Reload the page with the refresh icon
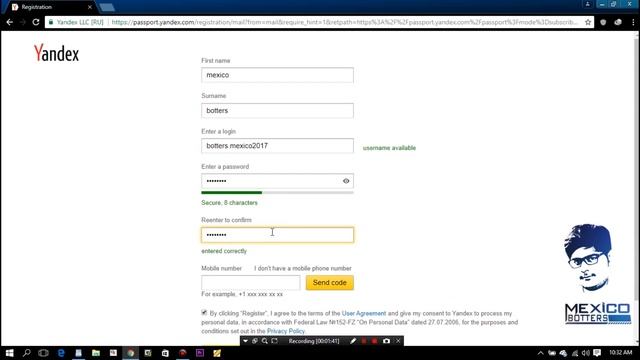 (x=36, y=22)
